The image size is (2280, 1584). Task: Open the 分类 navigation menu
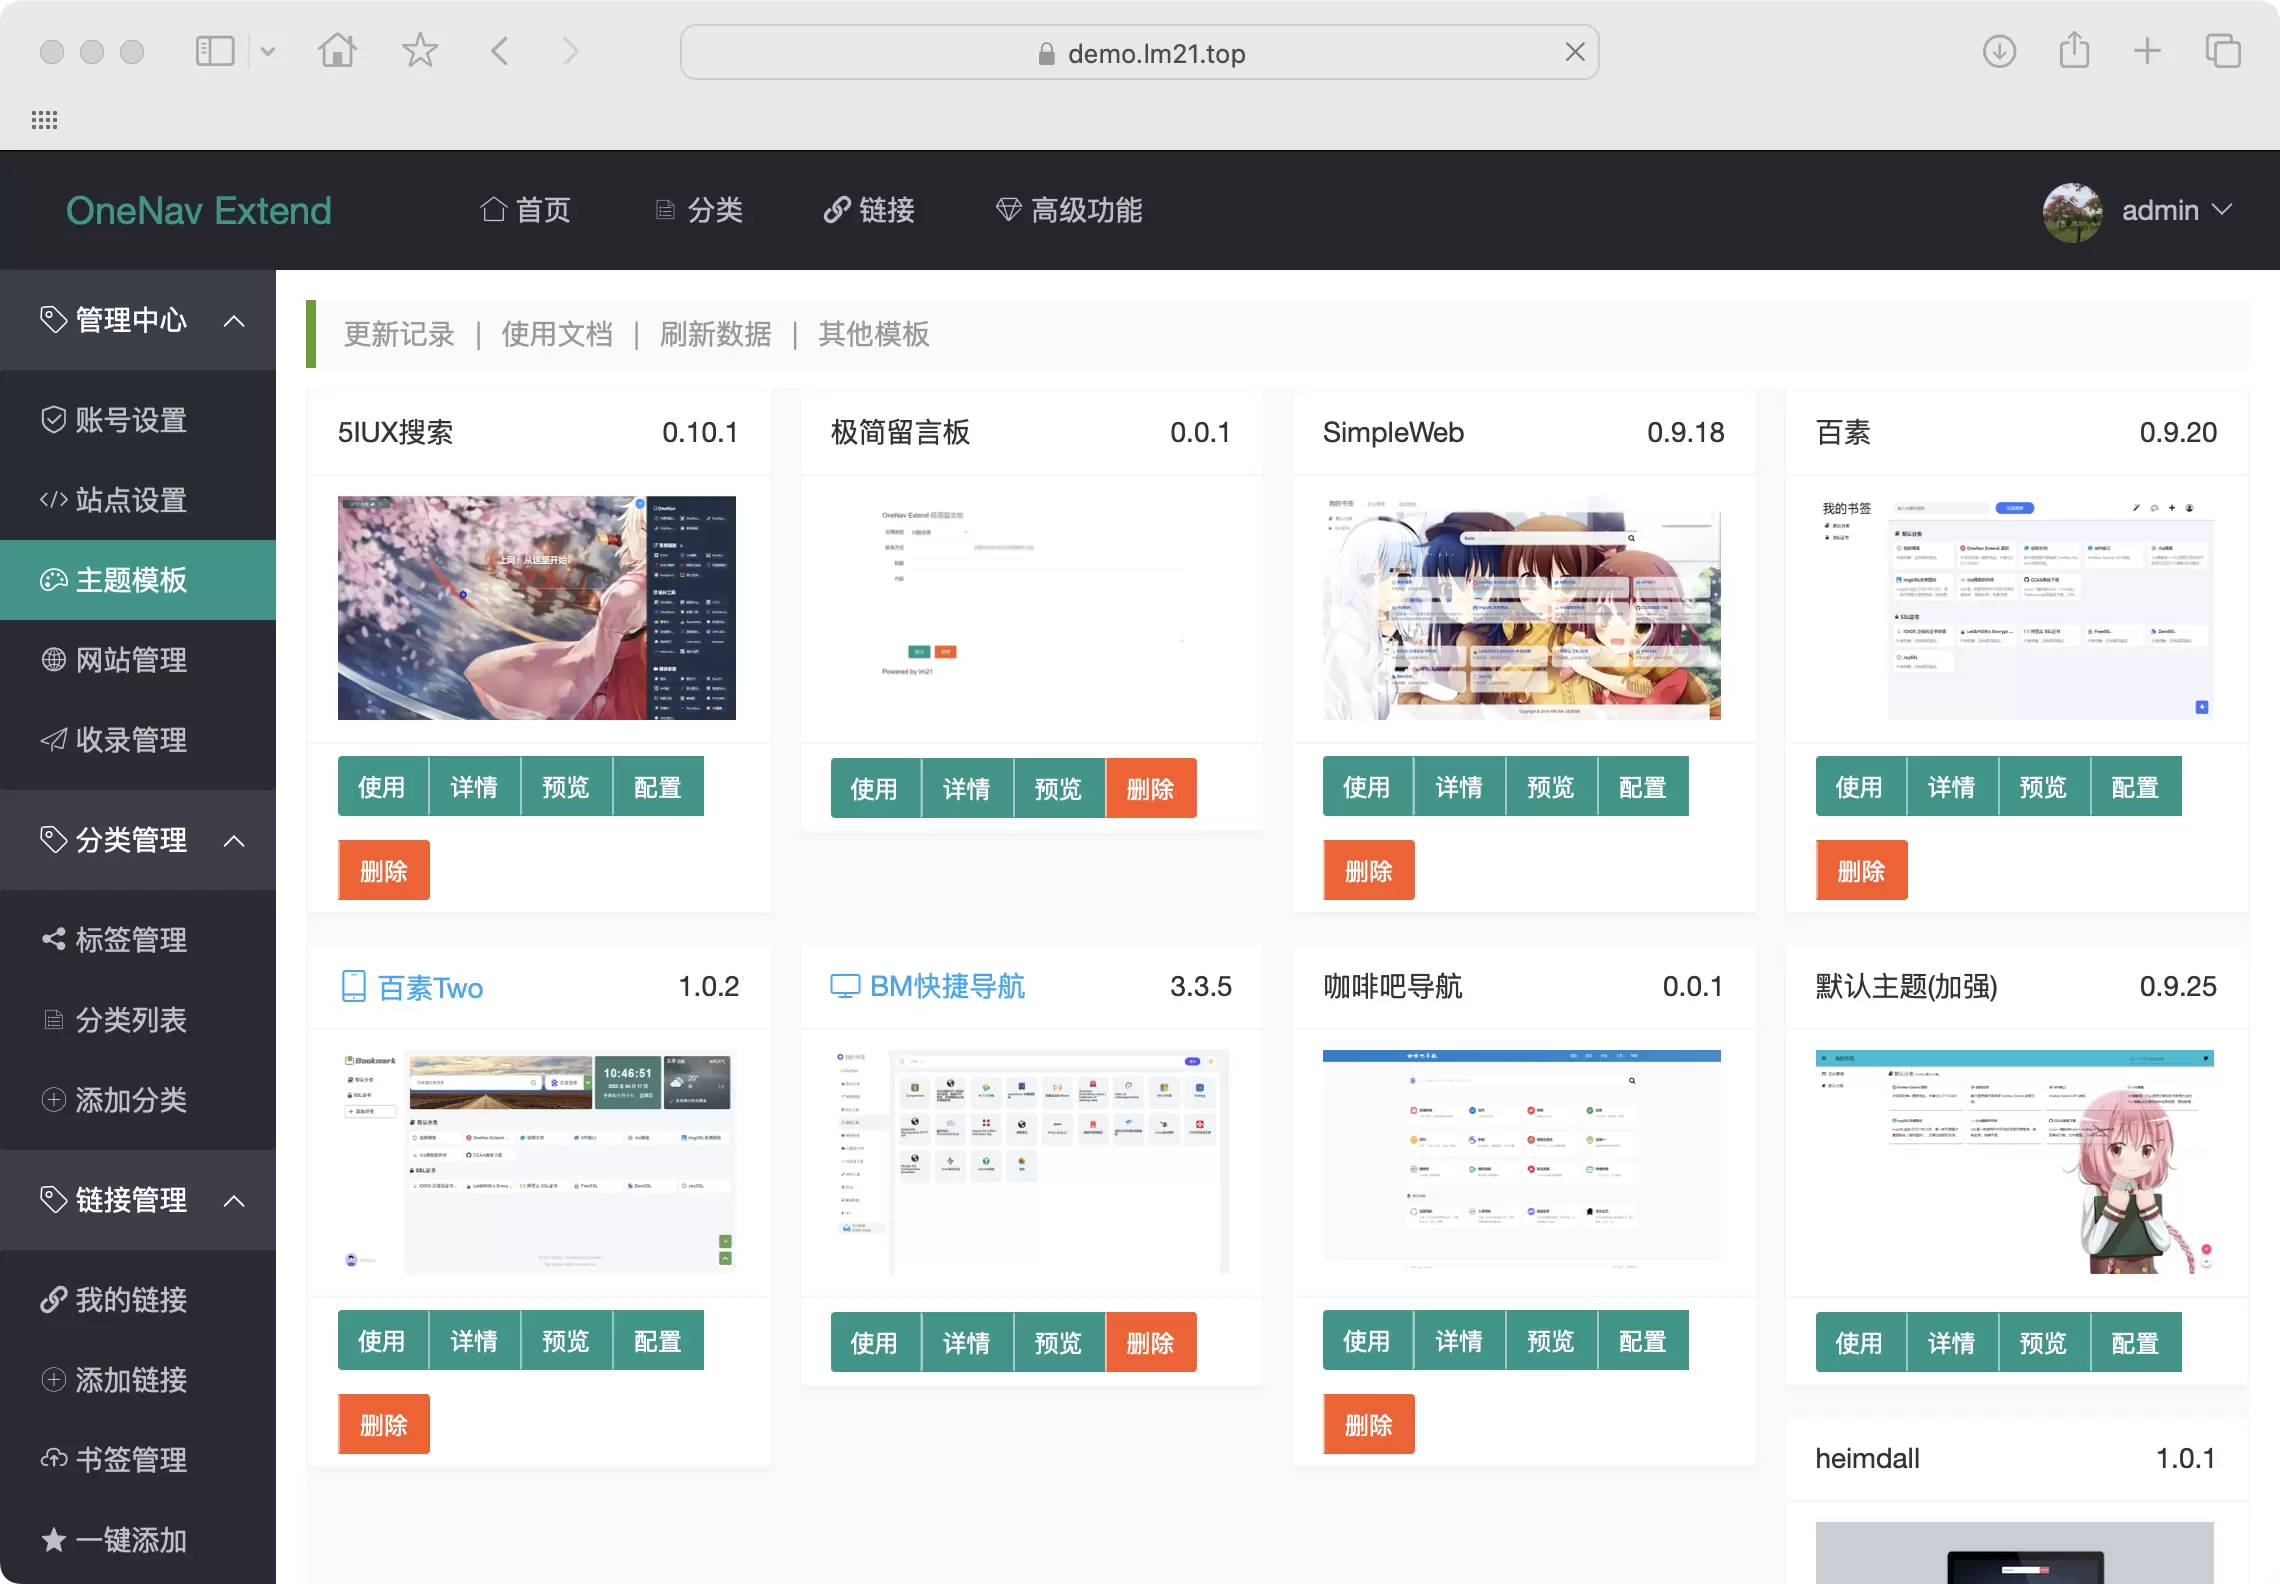703,210
